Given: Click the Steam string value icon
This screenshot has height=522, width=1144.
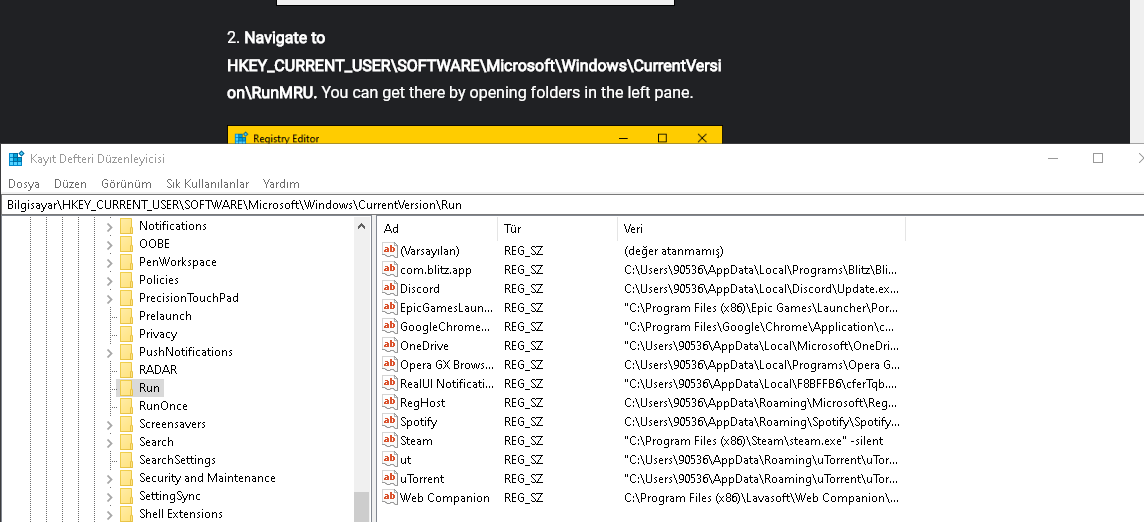Looking at the screenshot, I should (x=390, y=440).
